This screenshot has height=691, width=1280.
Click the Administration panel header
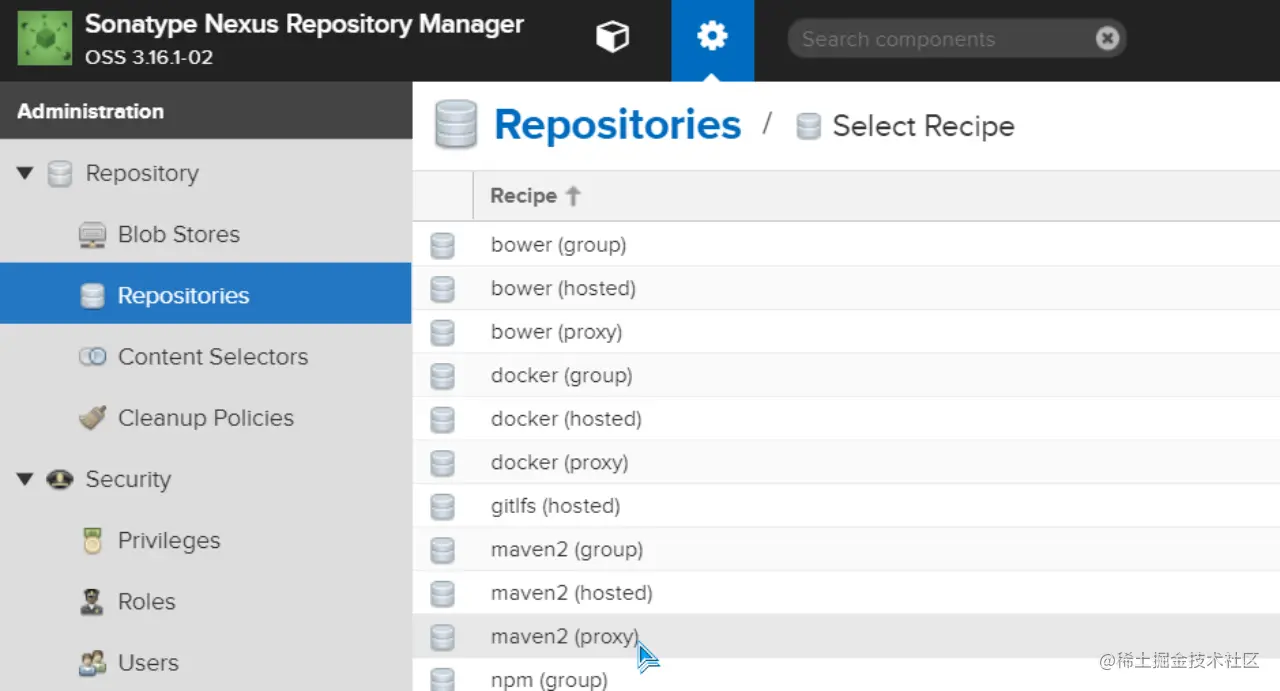[x=206, y=111]
